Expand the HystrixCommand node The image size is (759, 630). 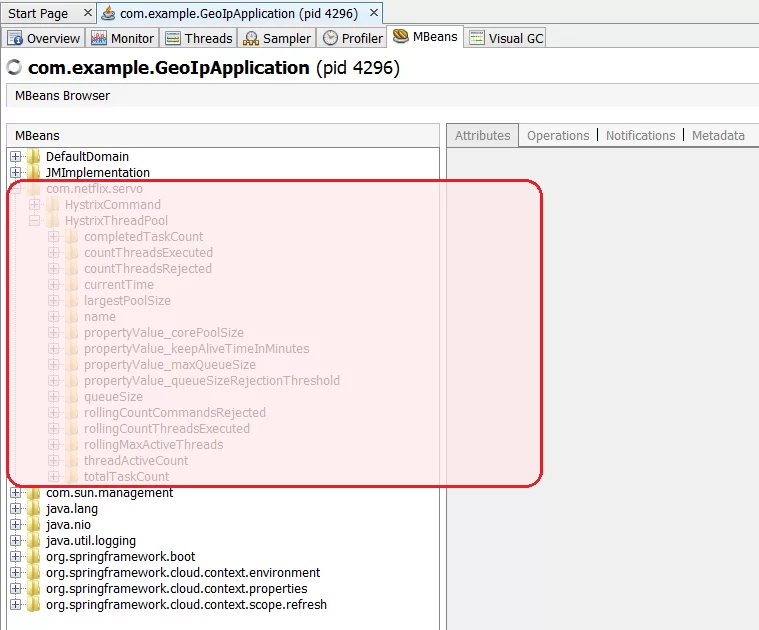34,204
